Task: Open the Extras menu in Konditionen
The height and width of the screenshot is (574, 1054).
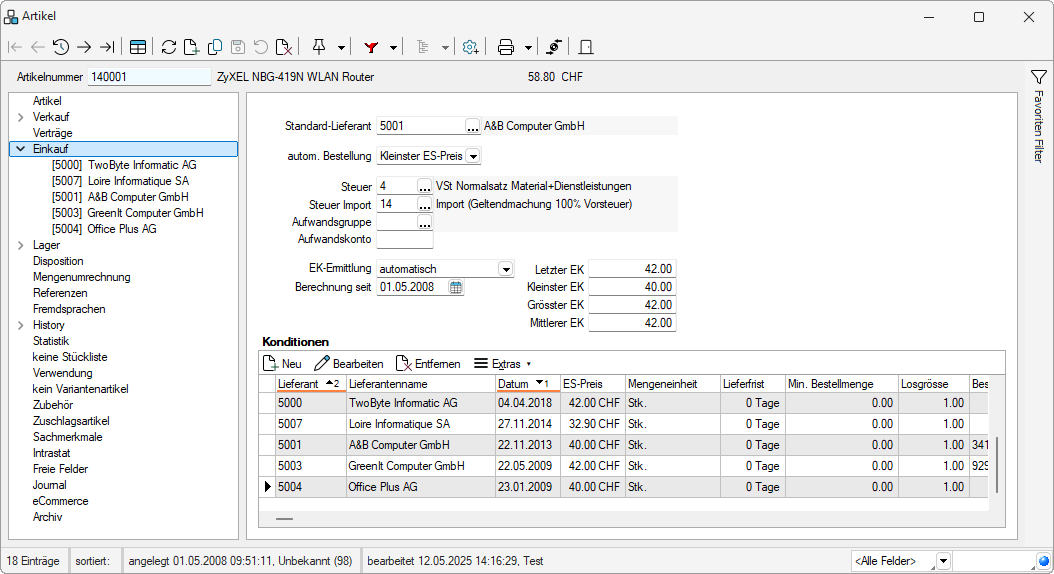Action: (502, 364)
